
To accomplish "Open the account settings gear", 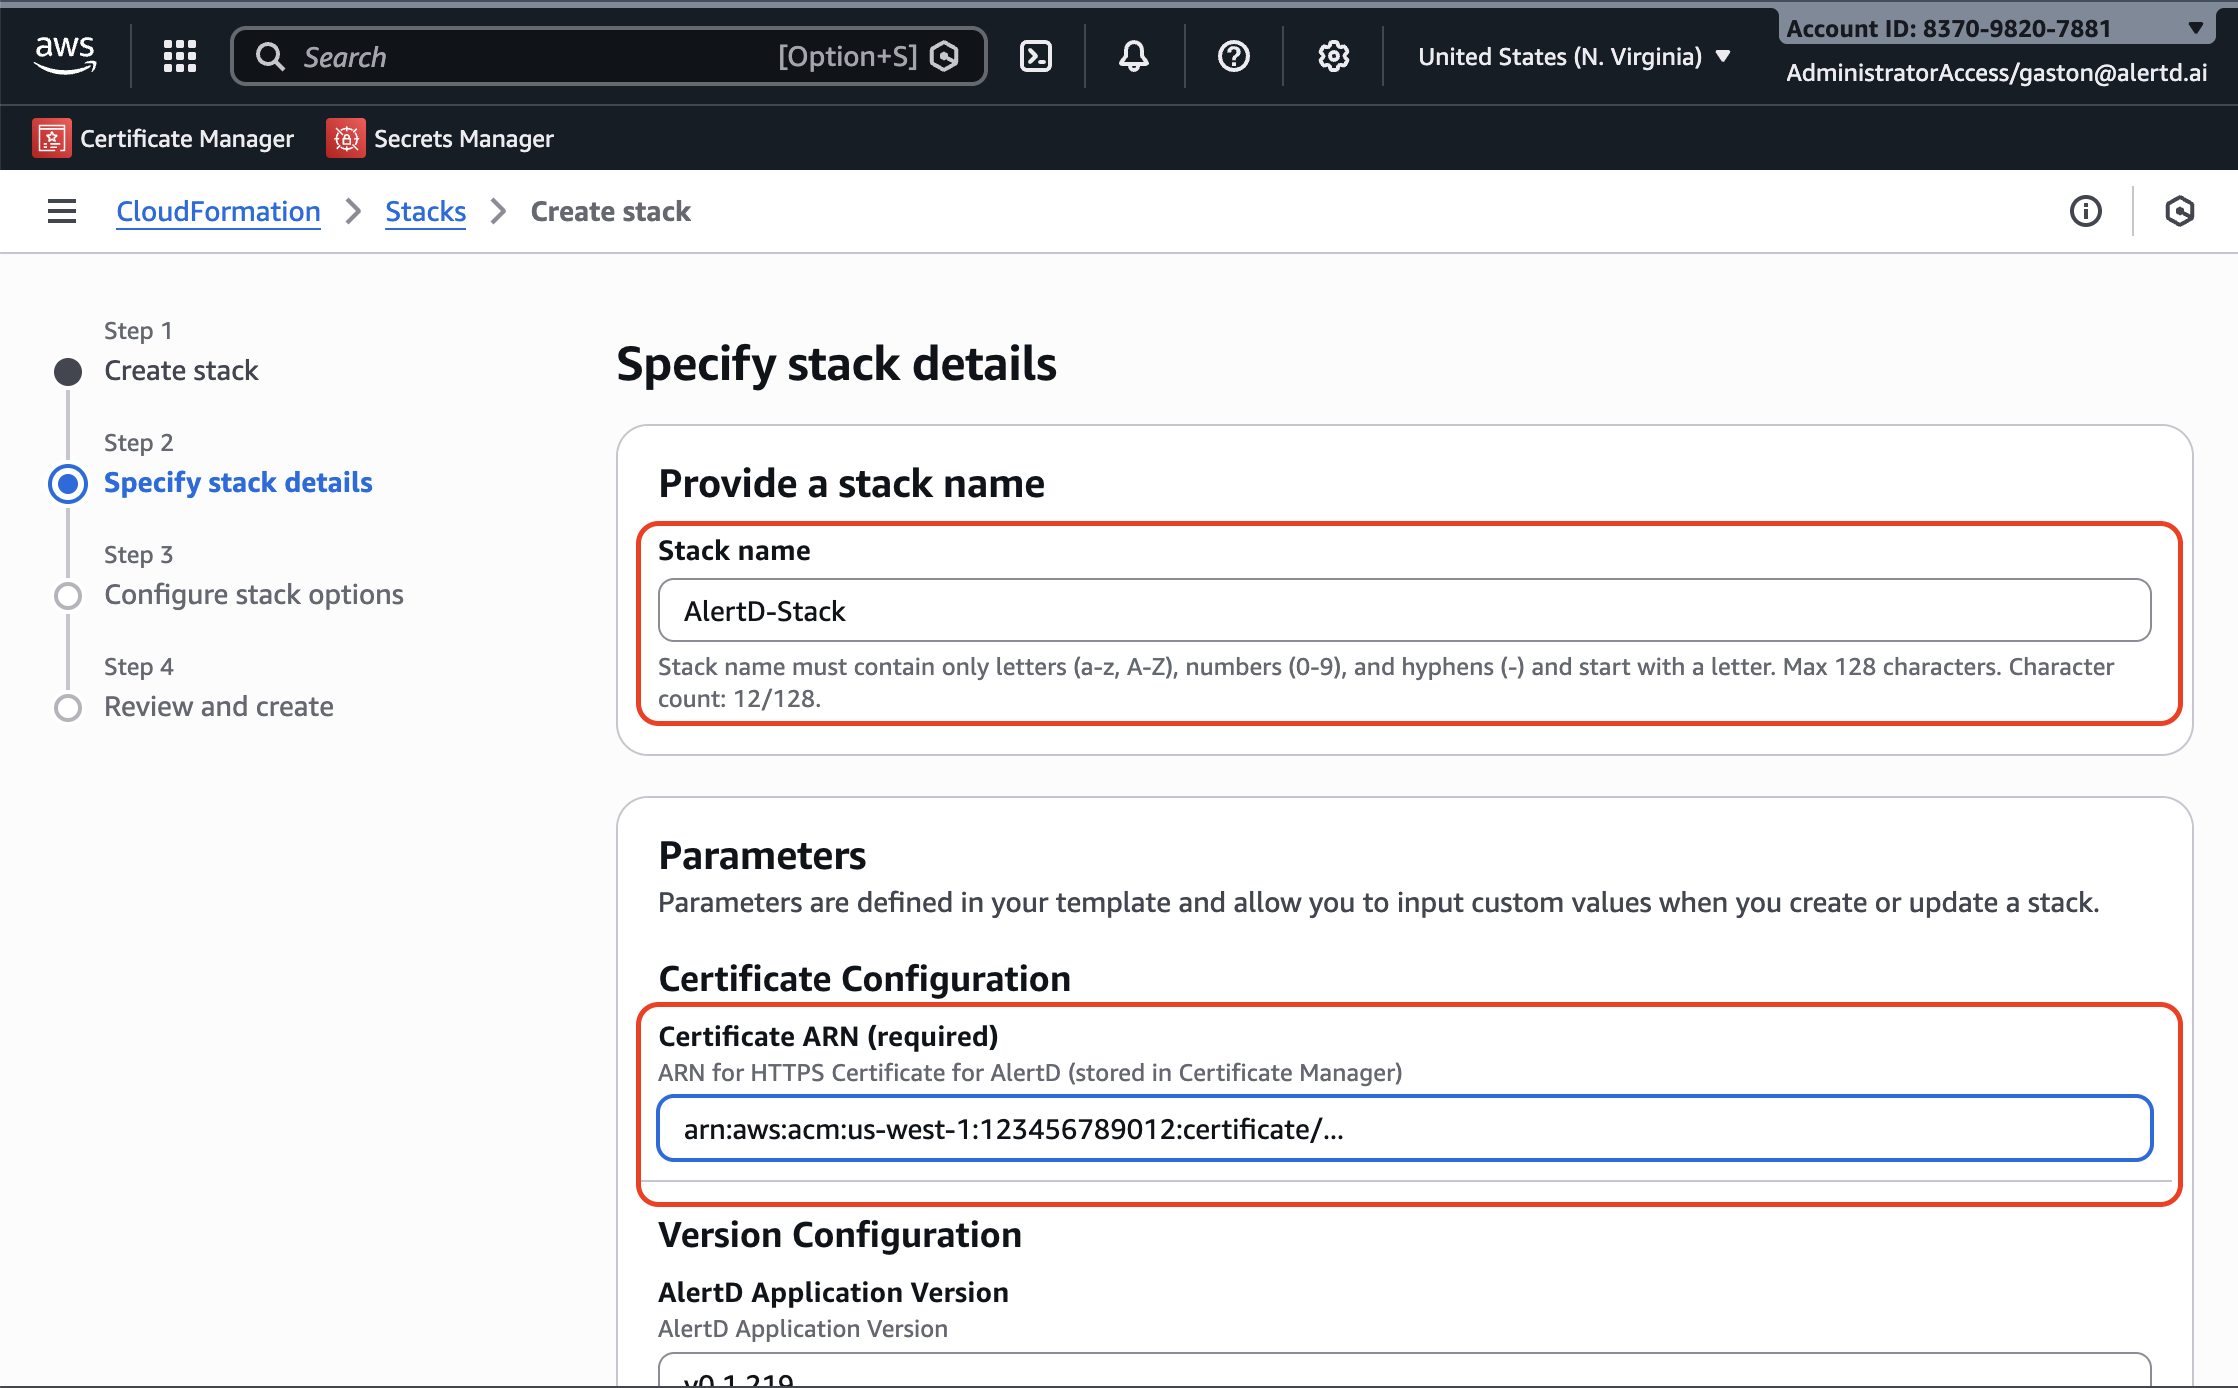I will pyautogui.click(x=1333, y=56).
